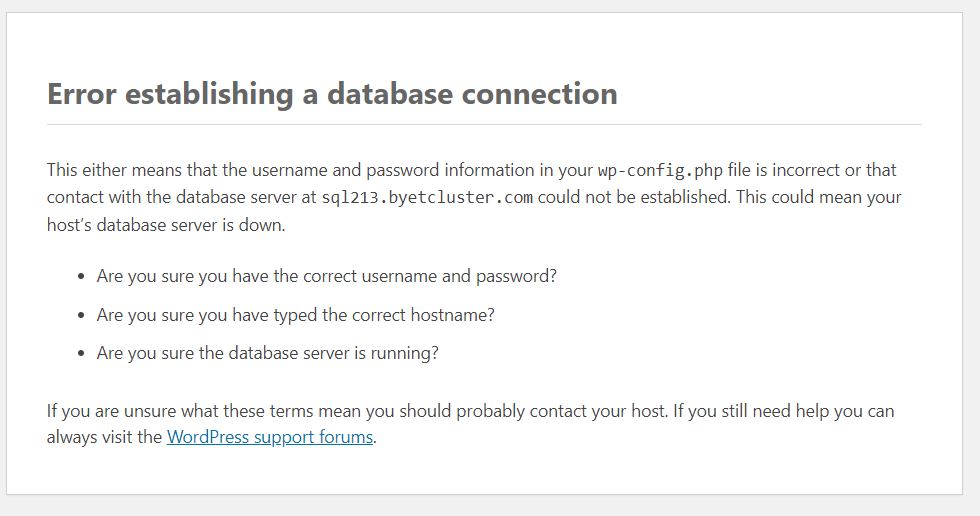Click the bullet dot before username question

[x=81, y=277]
